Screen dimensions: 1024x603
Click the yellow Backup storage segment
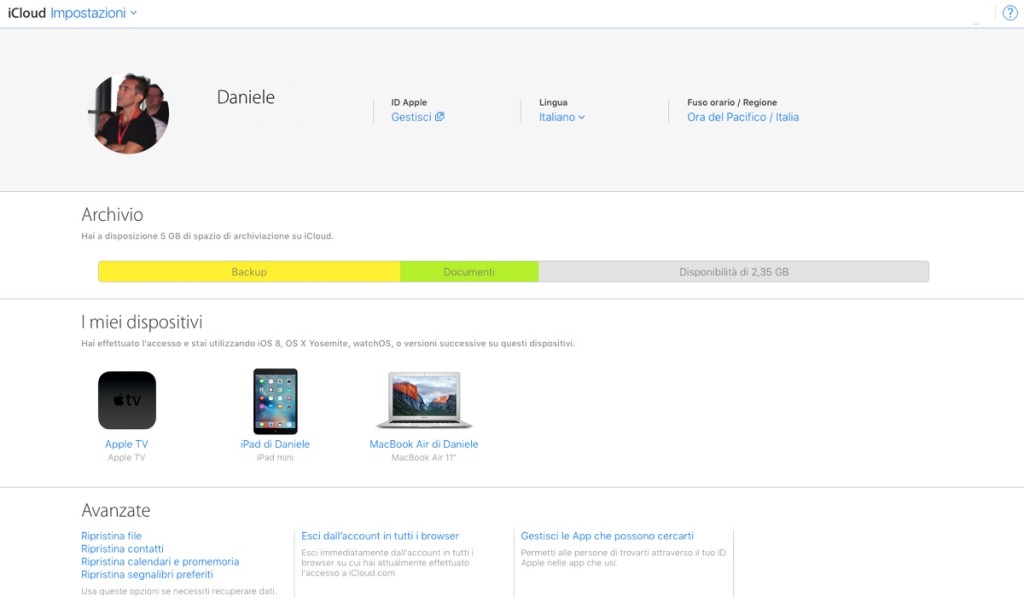249,272
